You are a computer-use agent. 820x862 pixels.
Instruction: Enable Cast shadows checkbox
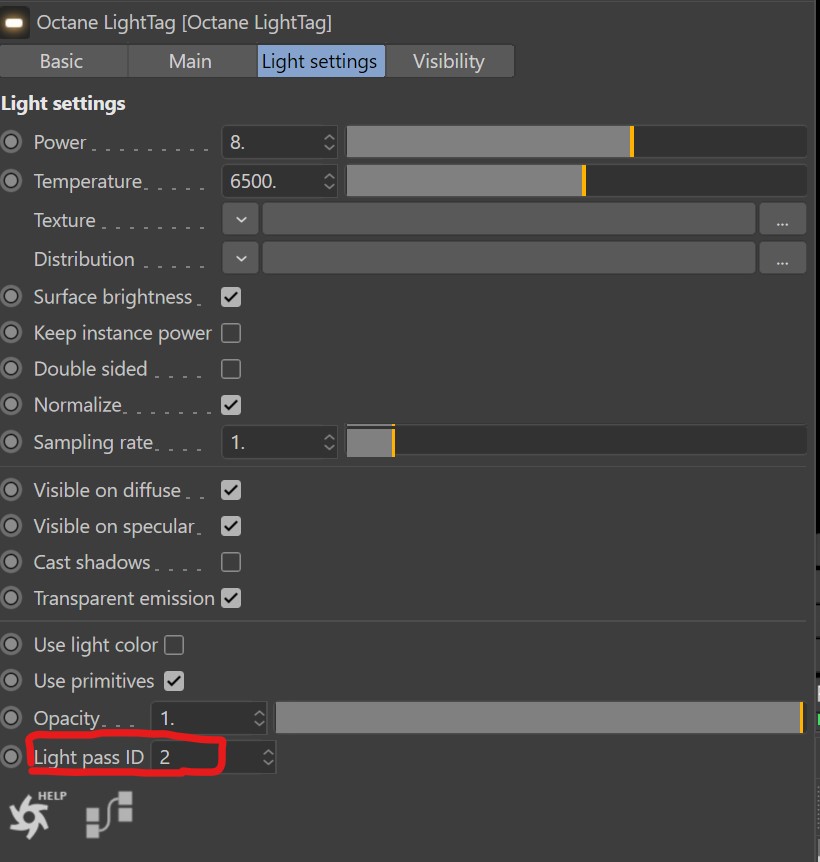(x=231, y=562)
